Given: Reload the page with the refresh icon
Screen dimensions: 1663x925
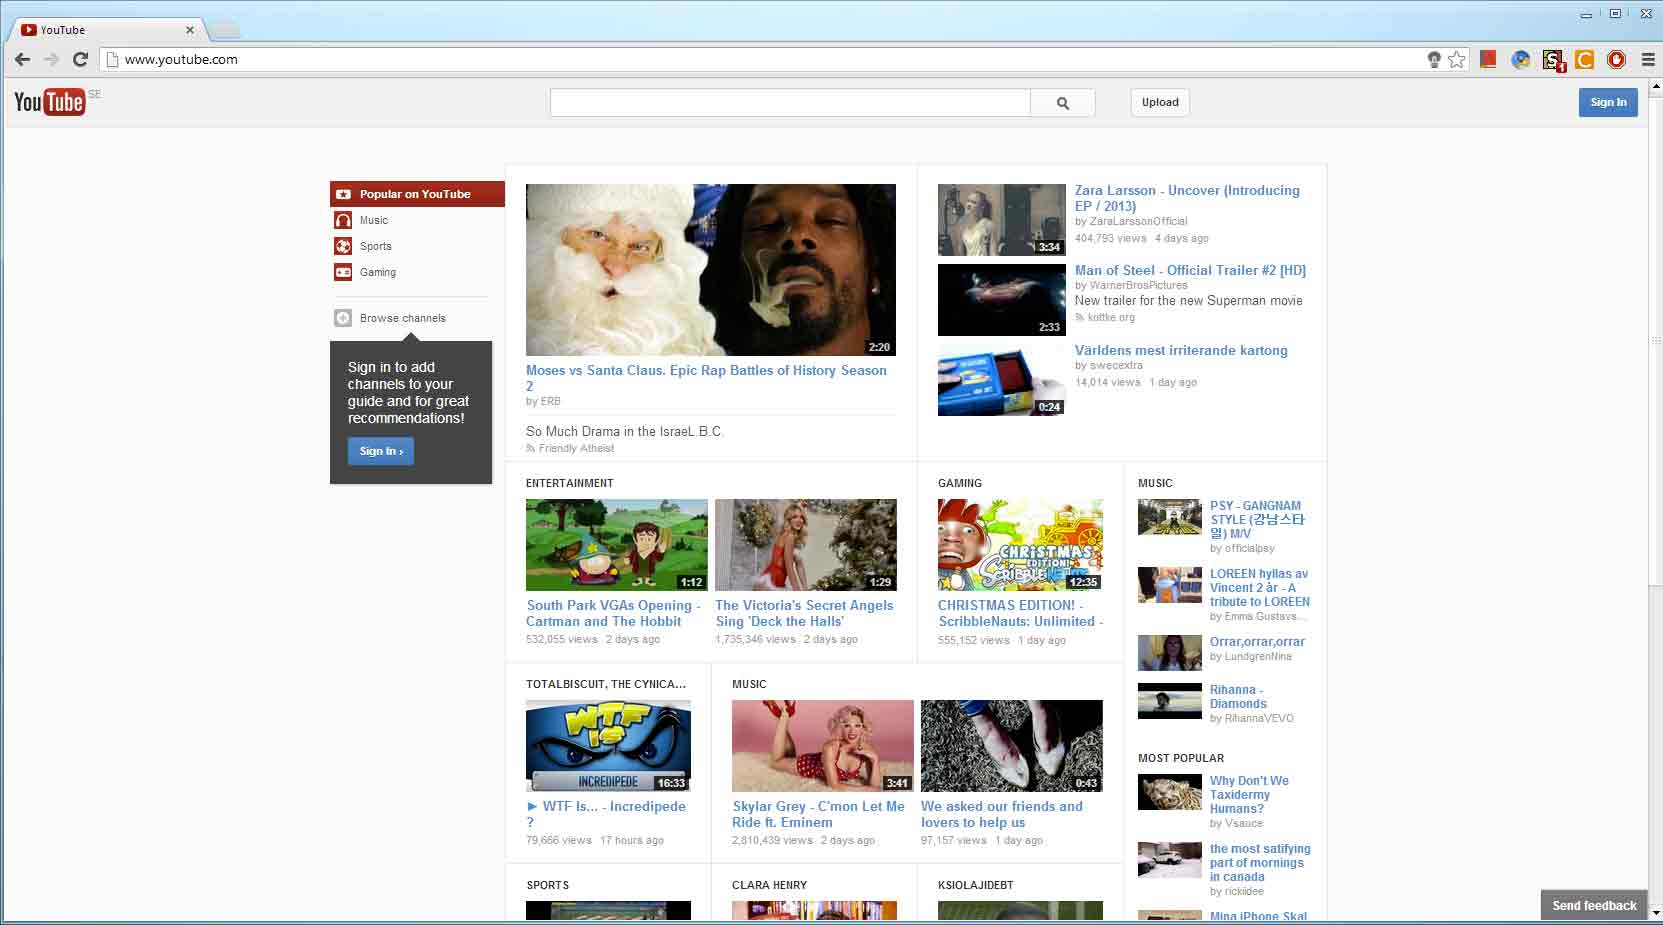Looking at the screenshot, I should tap(81, 60).
